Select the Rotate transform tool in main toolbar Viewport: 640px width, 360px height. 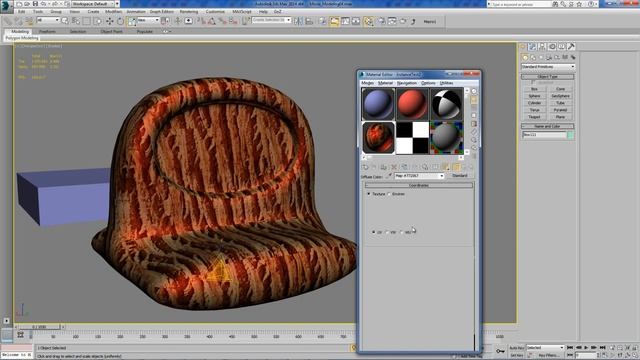pos(120,21)
